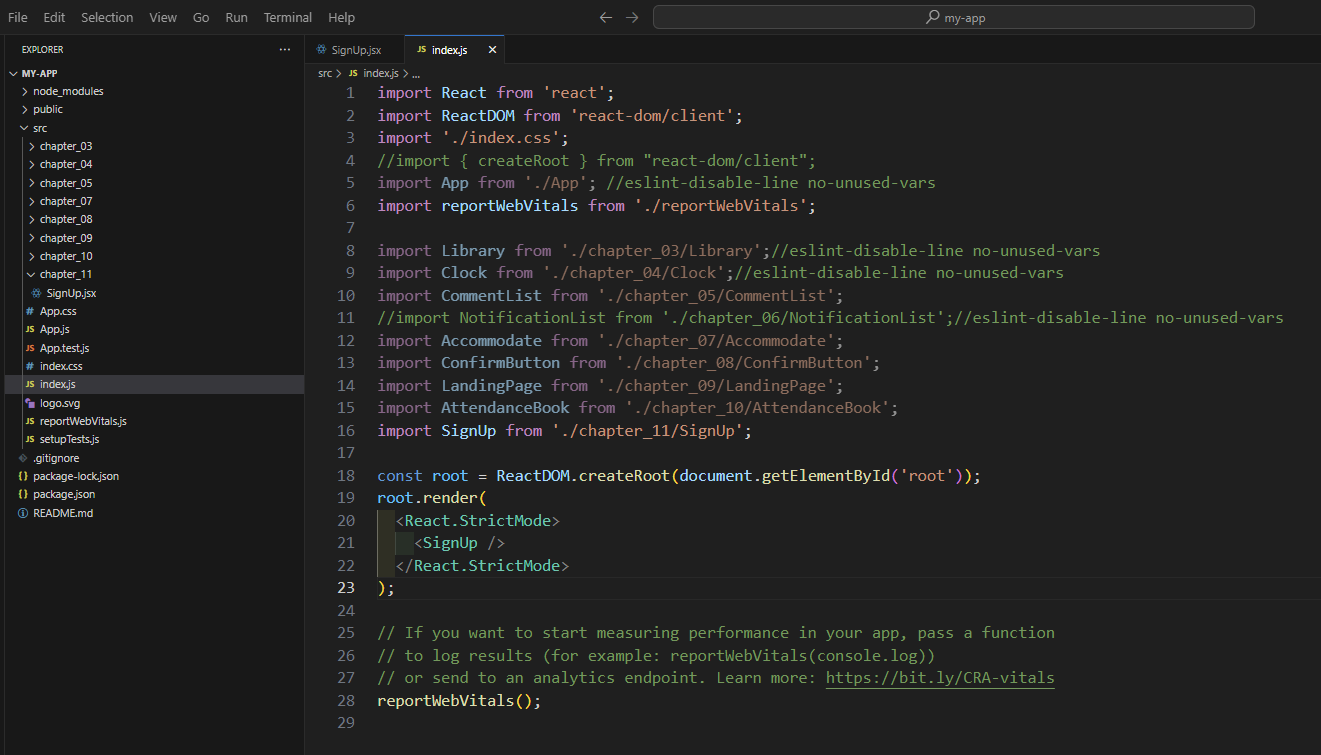Viewport: 1321px width, 755px height.
Task: Open package.json from the explorer
Action: click(x=64, y=494)
